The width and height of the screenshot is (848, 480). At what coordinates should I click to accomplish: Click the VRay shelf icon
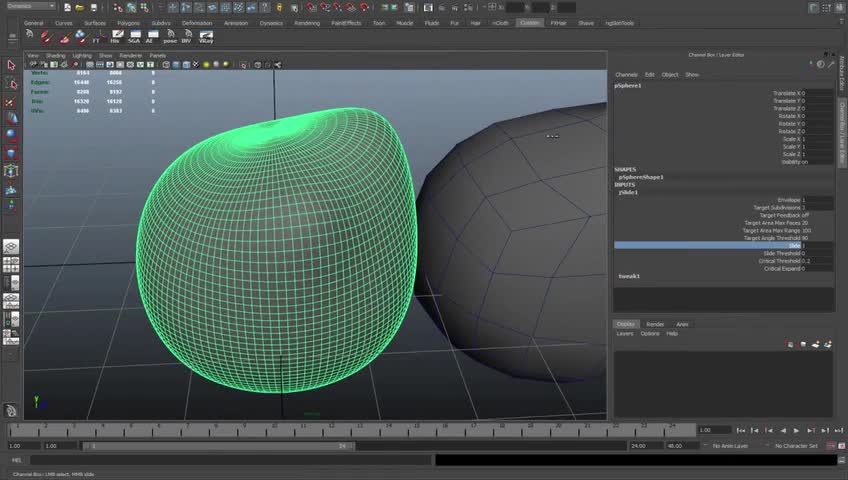tap(205, 38)
